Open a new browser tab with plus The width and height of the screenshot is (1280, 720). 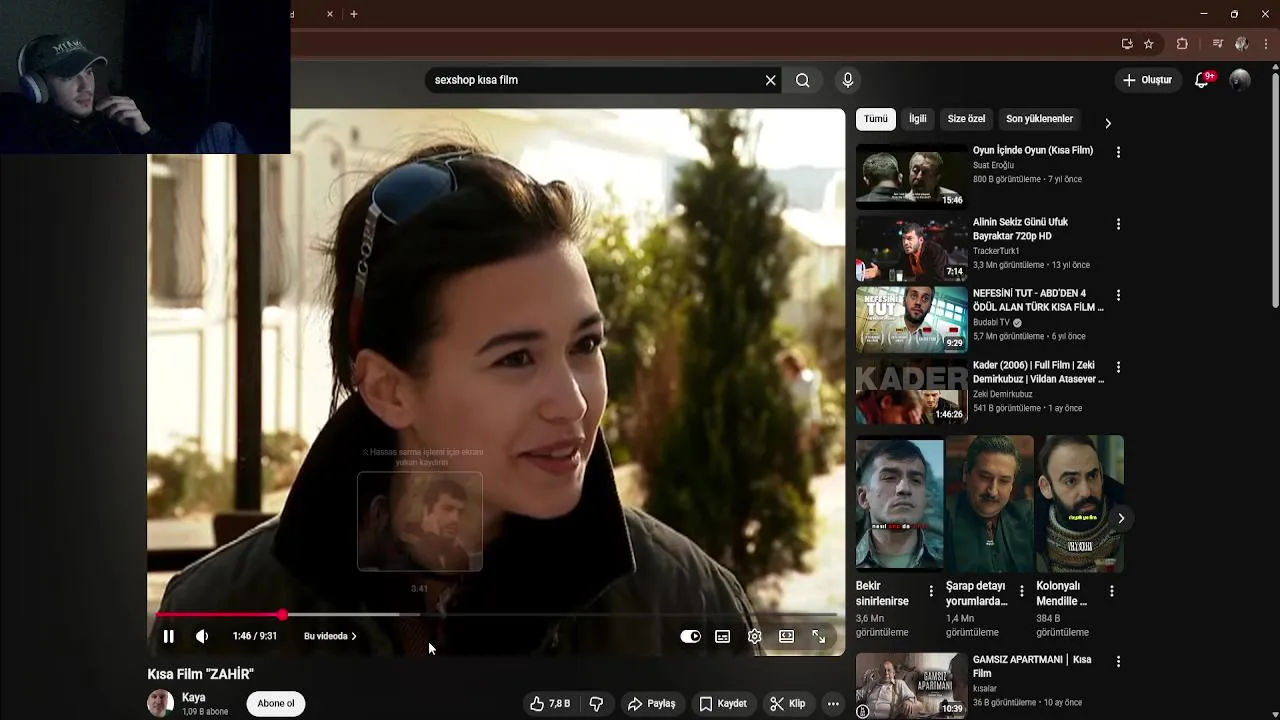[x=353, y=14]
